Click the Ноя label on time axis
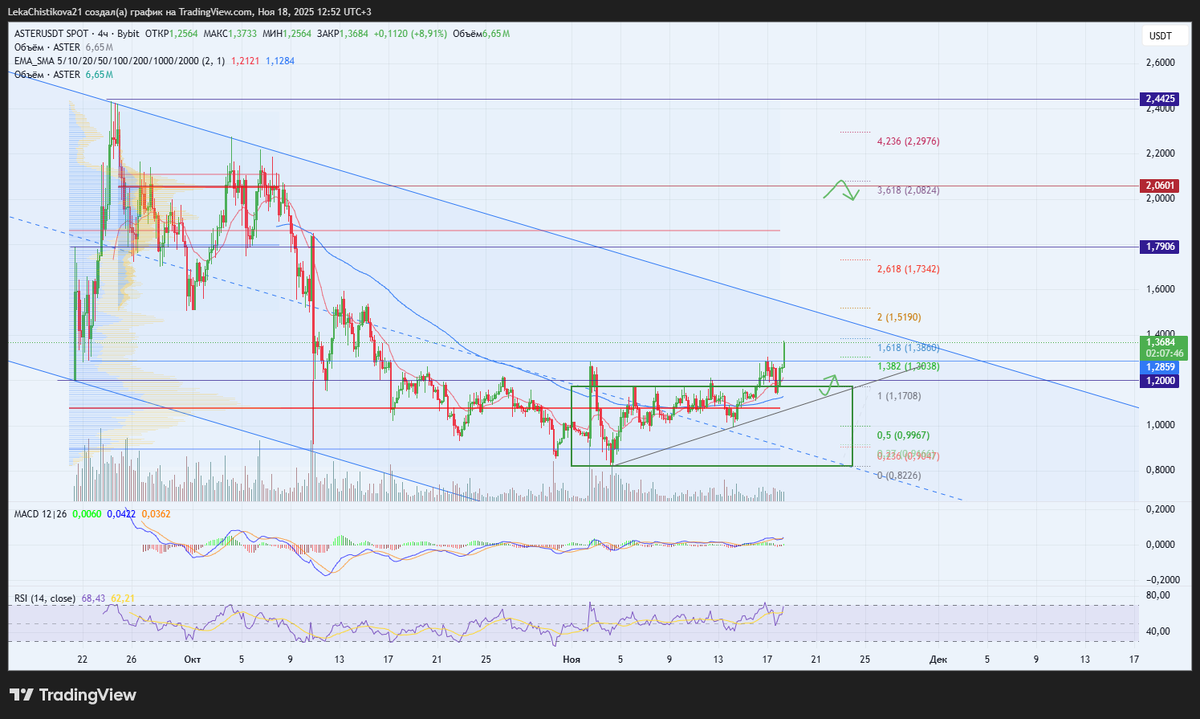The image size is (1200, 719). pyautogui.click(x=571, y=659)
